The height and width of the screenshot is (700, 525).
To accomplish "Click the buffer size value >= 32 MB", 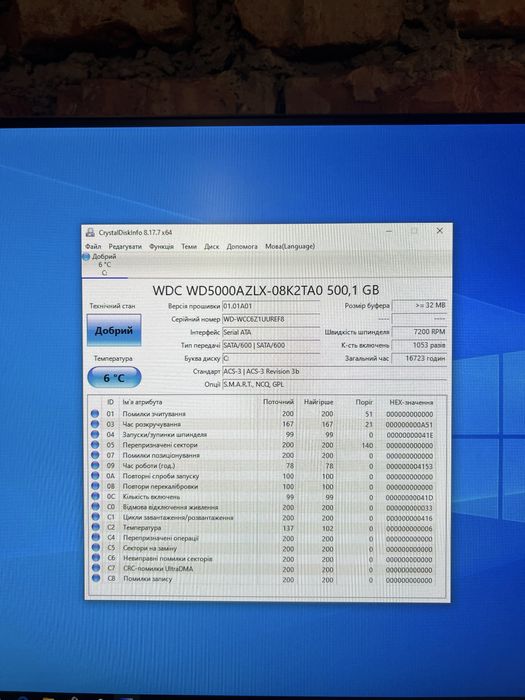I will (419, 306).
